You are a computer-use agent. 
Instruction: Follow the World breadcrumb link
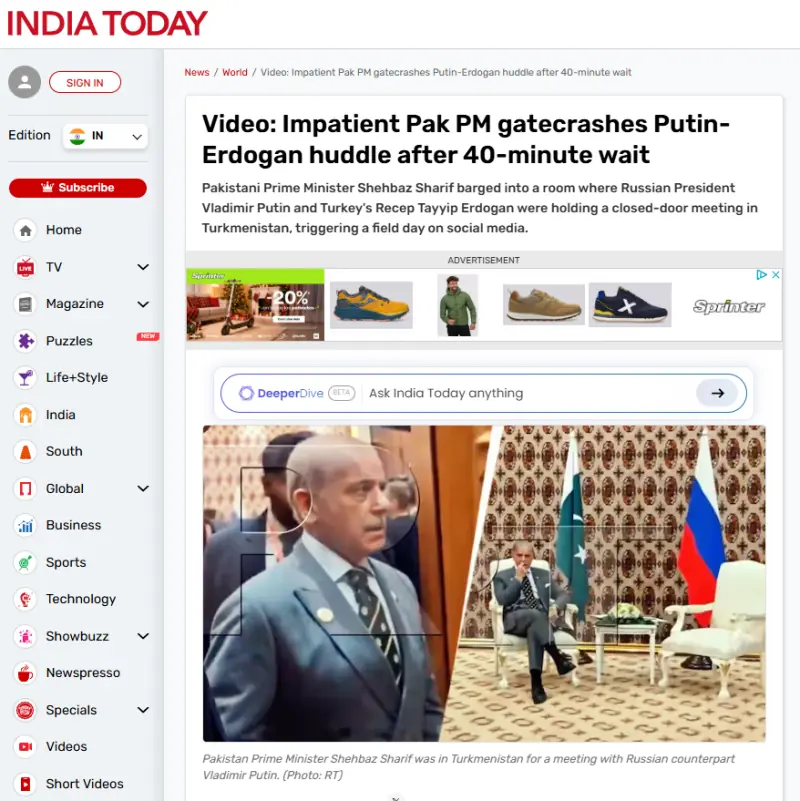point(234,73)
